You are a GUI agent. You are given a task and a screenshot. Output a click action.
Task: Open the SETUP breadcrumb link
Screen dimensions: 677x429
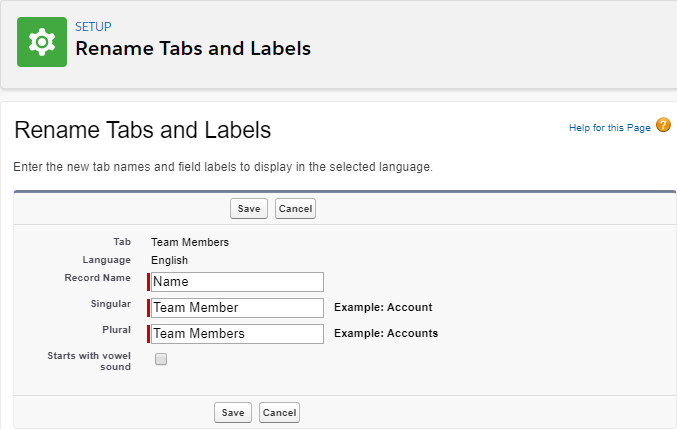pos(93,27)
